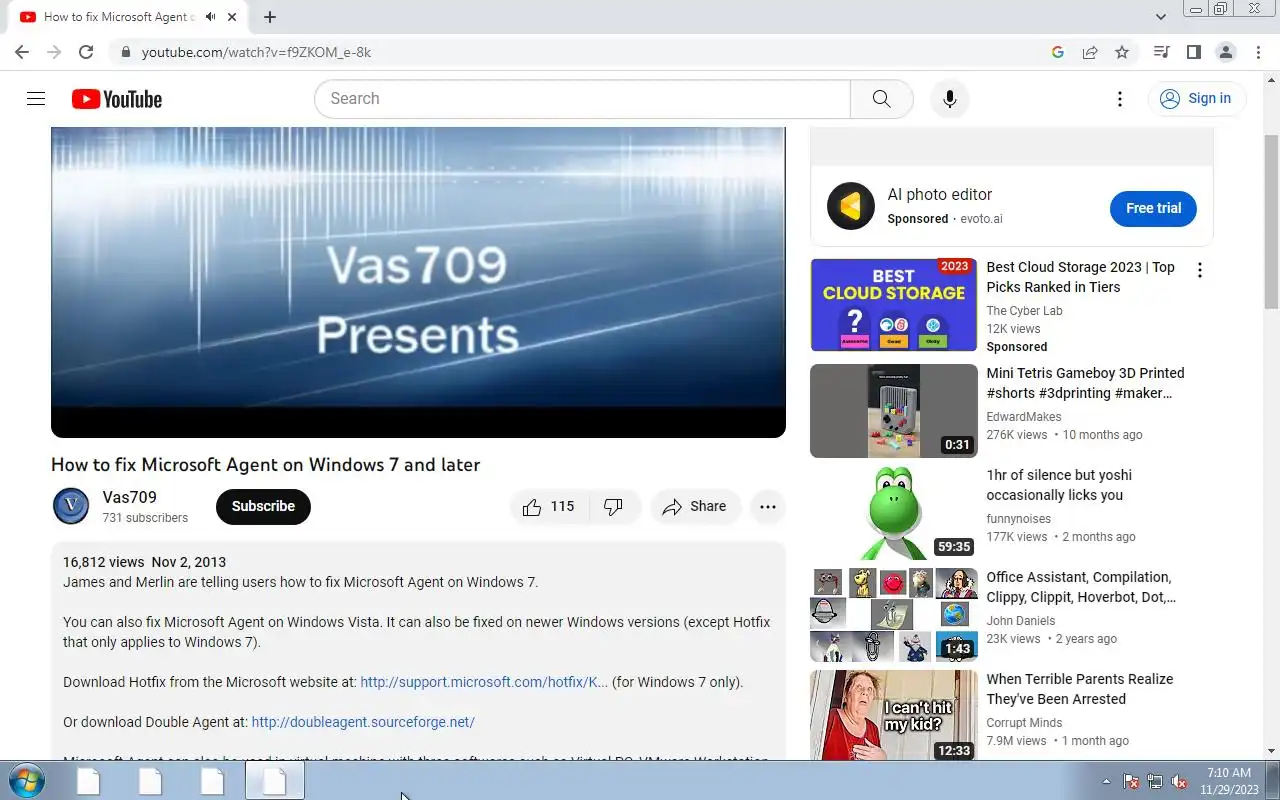The image size is (1280, 800).
Task: Start voice search with the microphone
Action: click(949, 98)
